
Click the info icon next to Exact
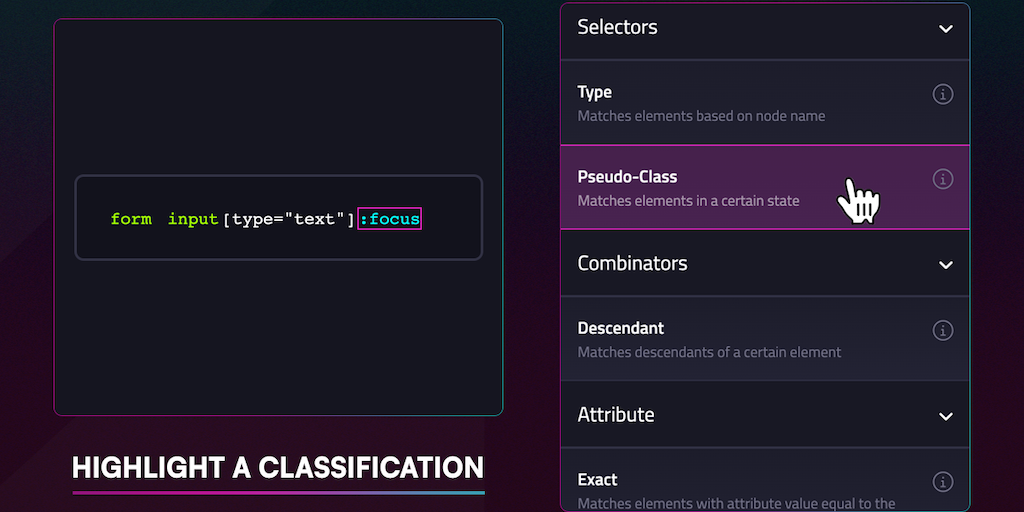click(x=942, y=482)
